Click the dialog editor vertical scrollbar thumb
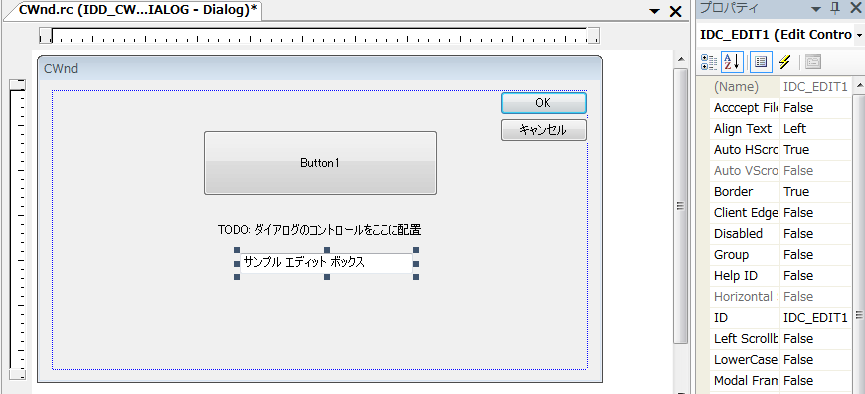865x394 pixels. (681, 206)
